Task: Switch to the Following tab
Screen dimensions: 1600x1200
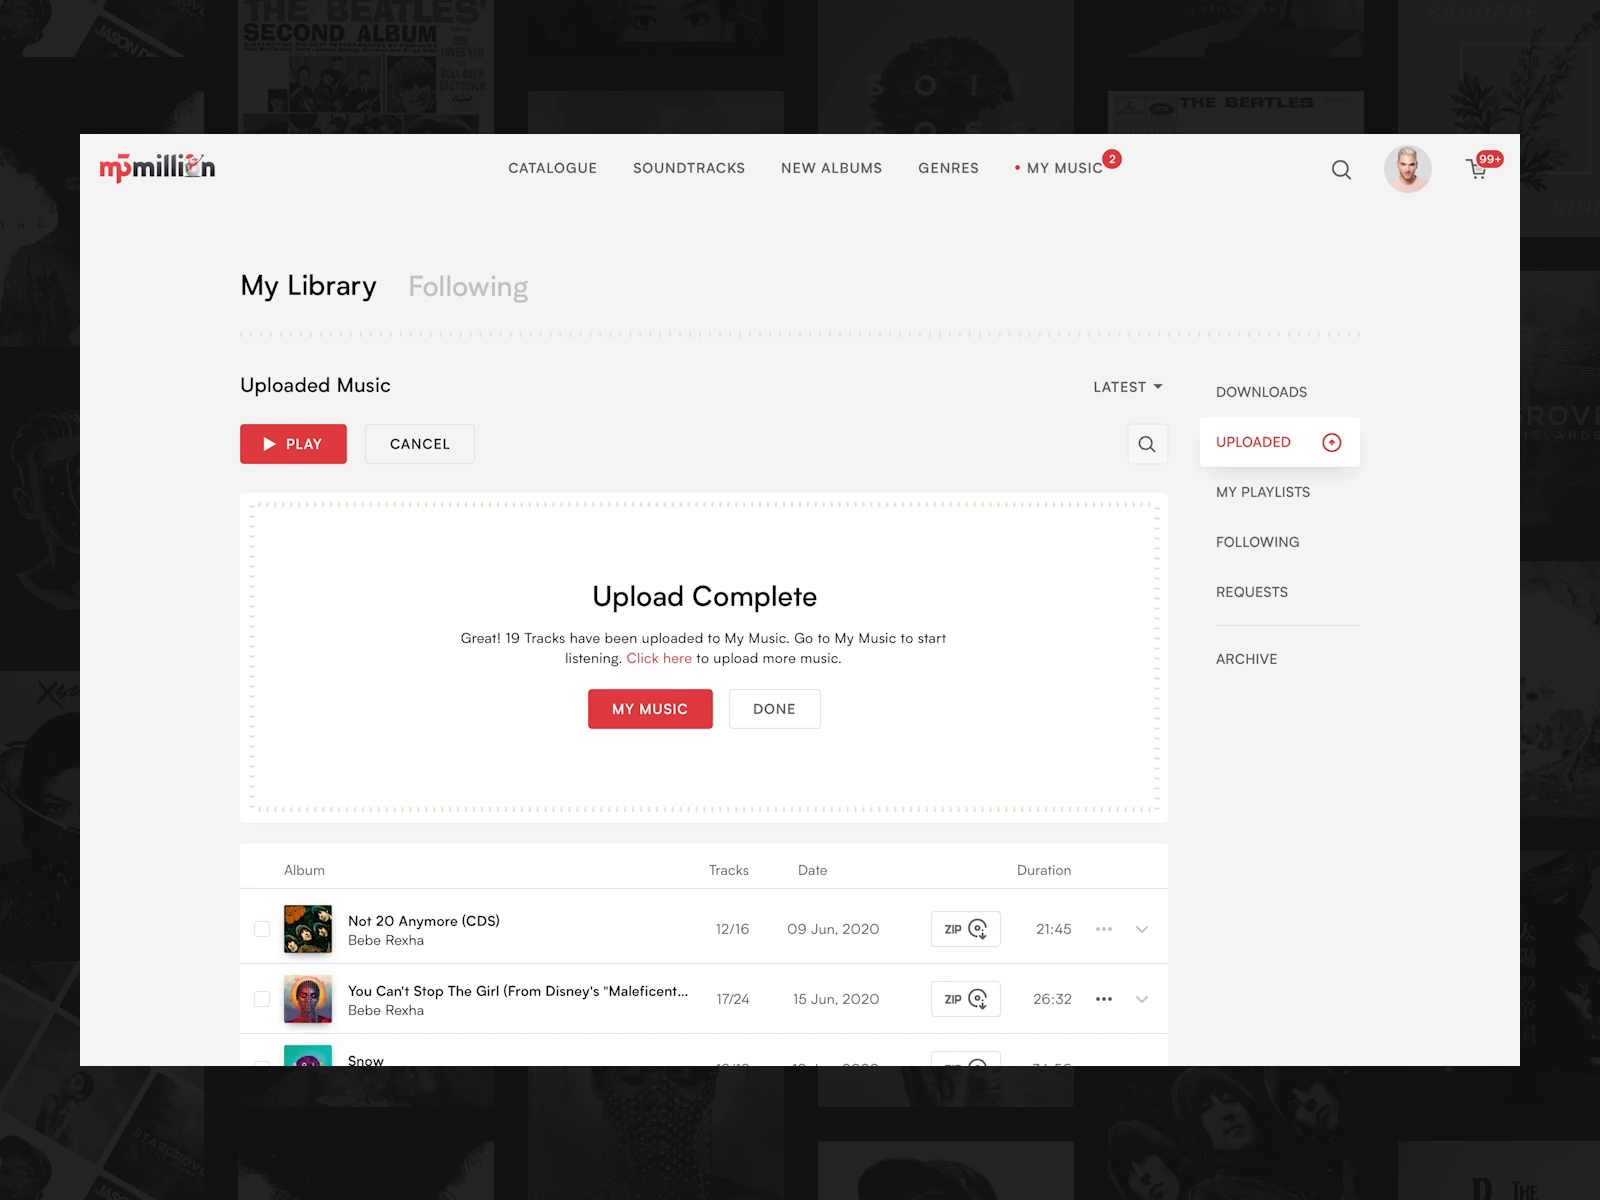Action: [x=467, y=287]
